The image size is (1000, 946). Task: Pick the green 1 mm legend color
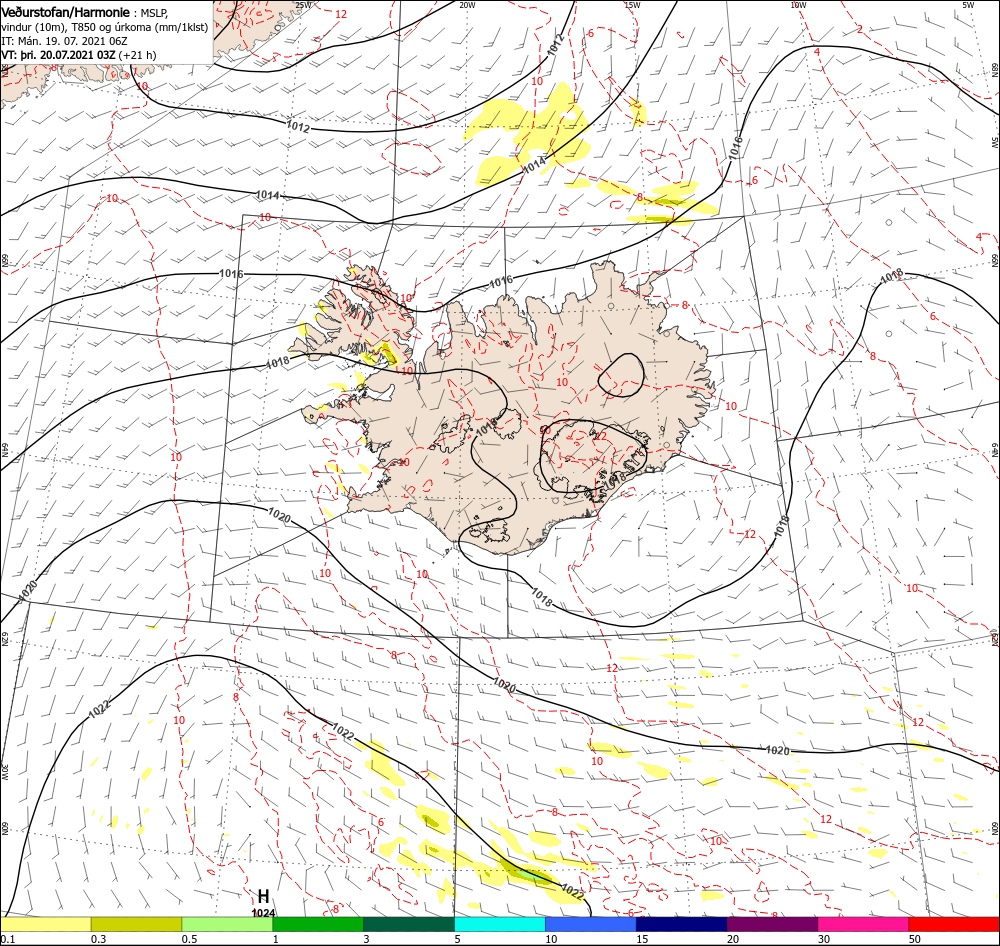[x=318, y=924]
